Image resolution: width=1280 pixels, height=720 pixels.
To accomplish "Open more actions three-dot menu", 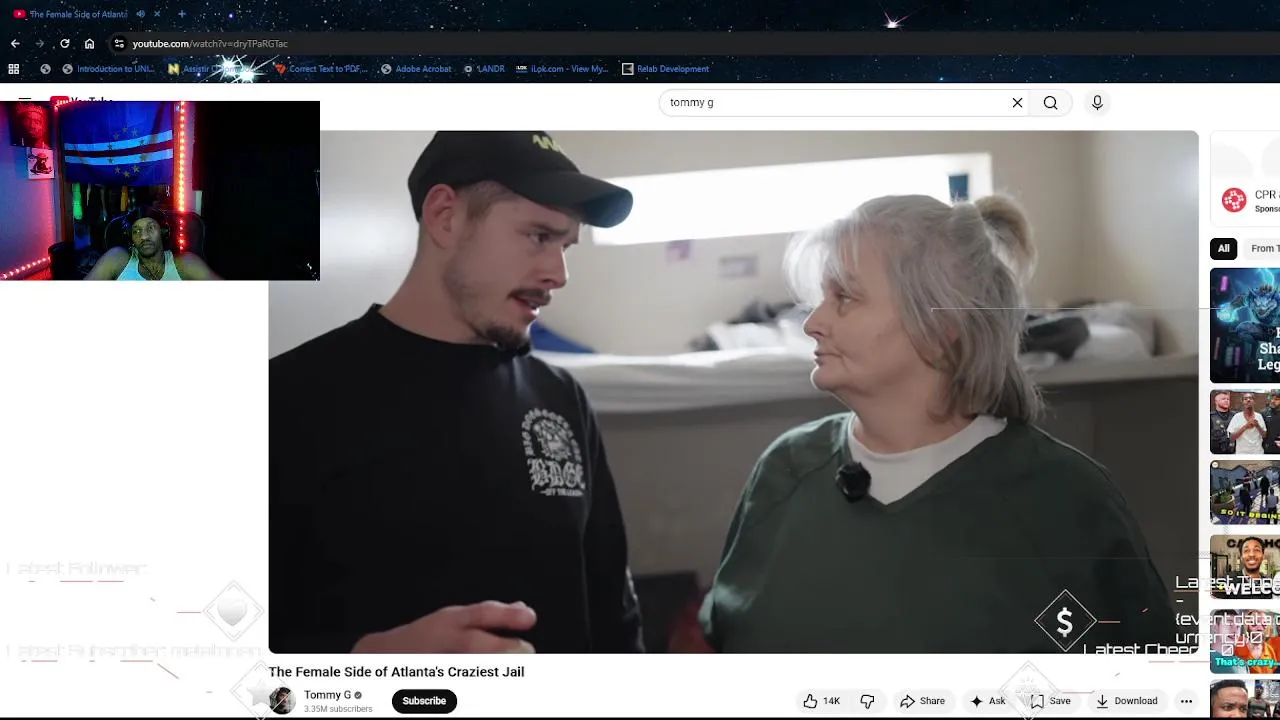I will (1186, 701).
